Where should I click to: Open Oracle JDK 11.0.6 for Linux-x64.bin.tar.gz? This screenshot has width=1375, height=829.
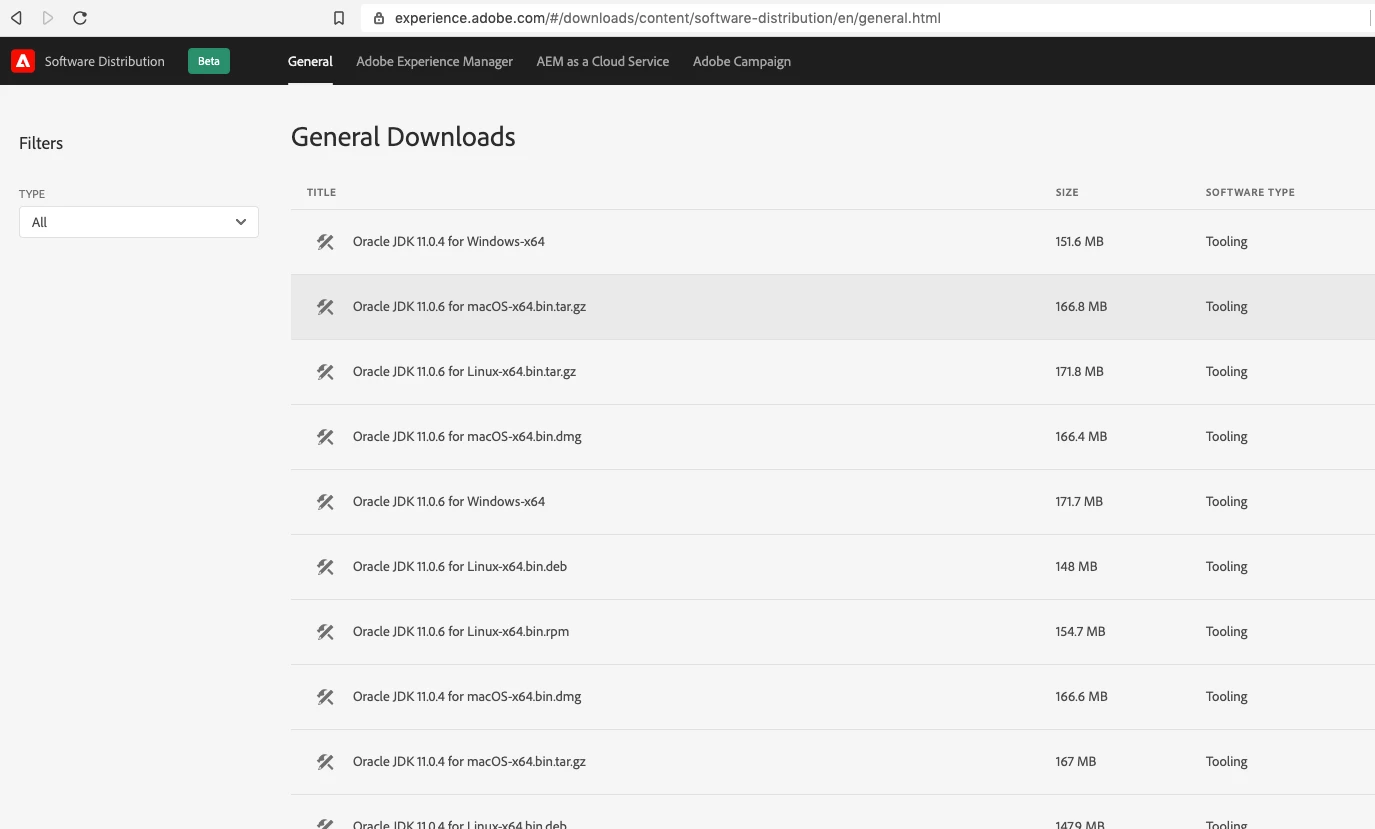coord(464,371)
